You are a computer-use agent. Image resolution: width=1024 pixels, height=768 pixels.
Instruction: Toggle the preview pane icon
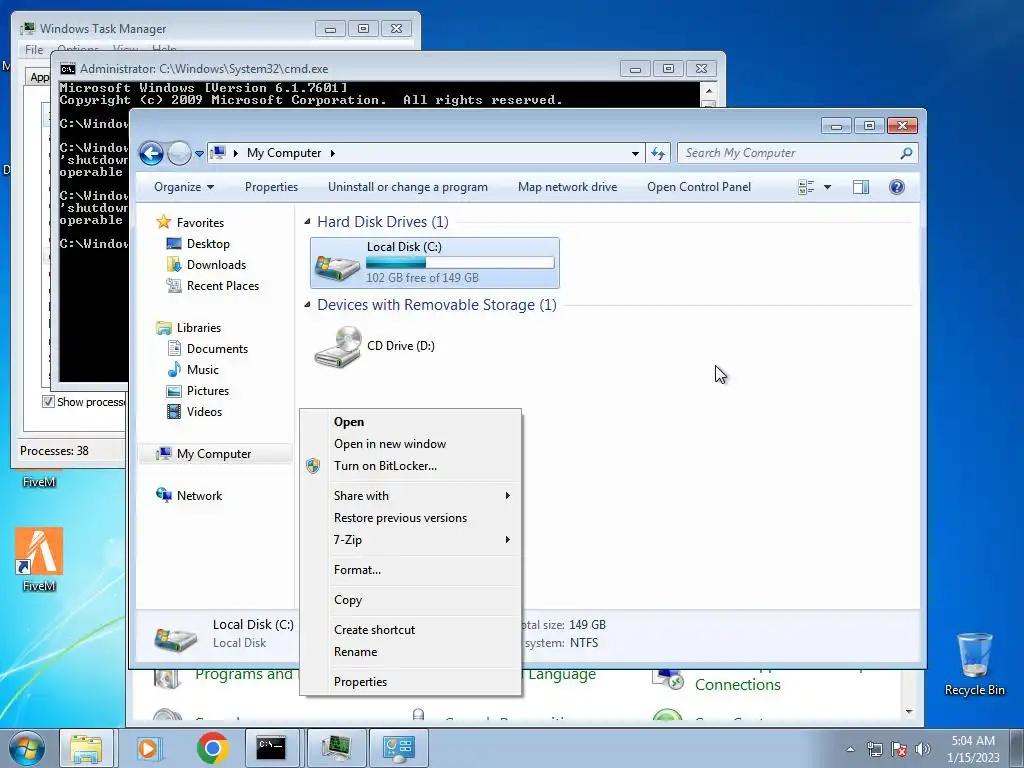pyautogui.click(x=861, y=187)
